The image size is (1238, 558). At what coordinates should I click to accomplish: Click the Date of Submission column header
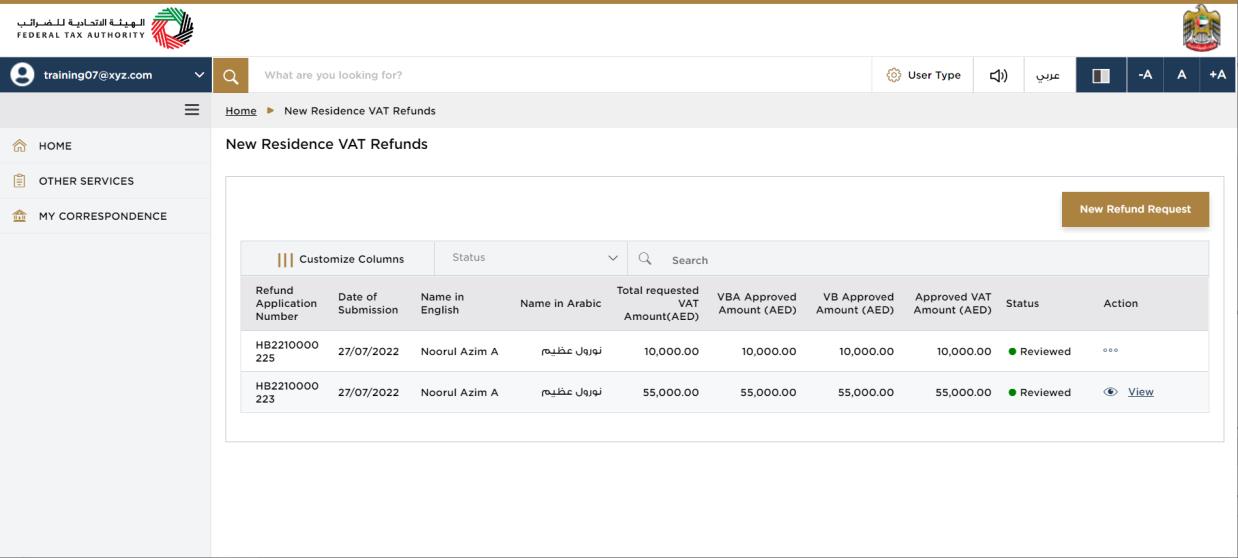368,303
